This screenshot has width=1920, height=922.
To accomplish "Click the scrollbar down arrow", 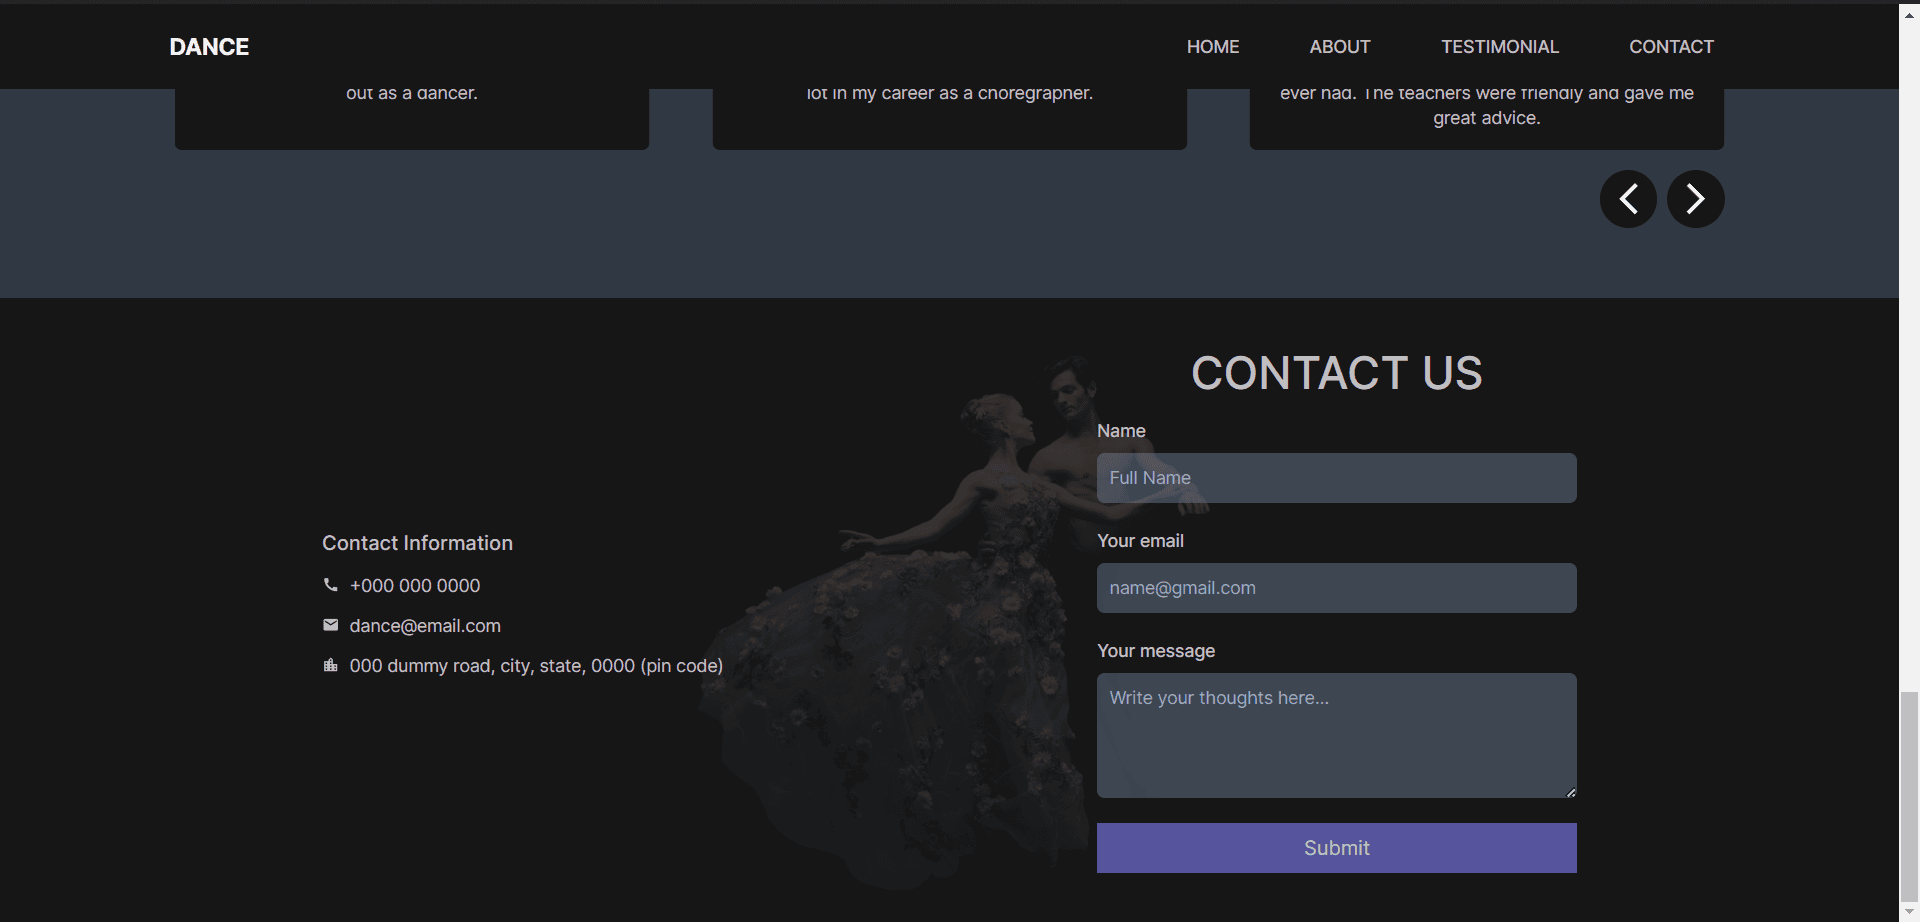I will point(1909,912).
